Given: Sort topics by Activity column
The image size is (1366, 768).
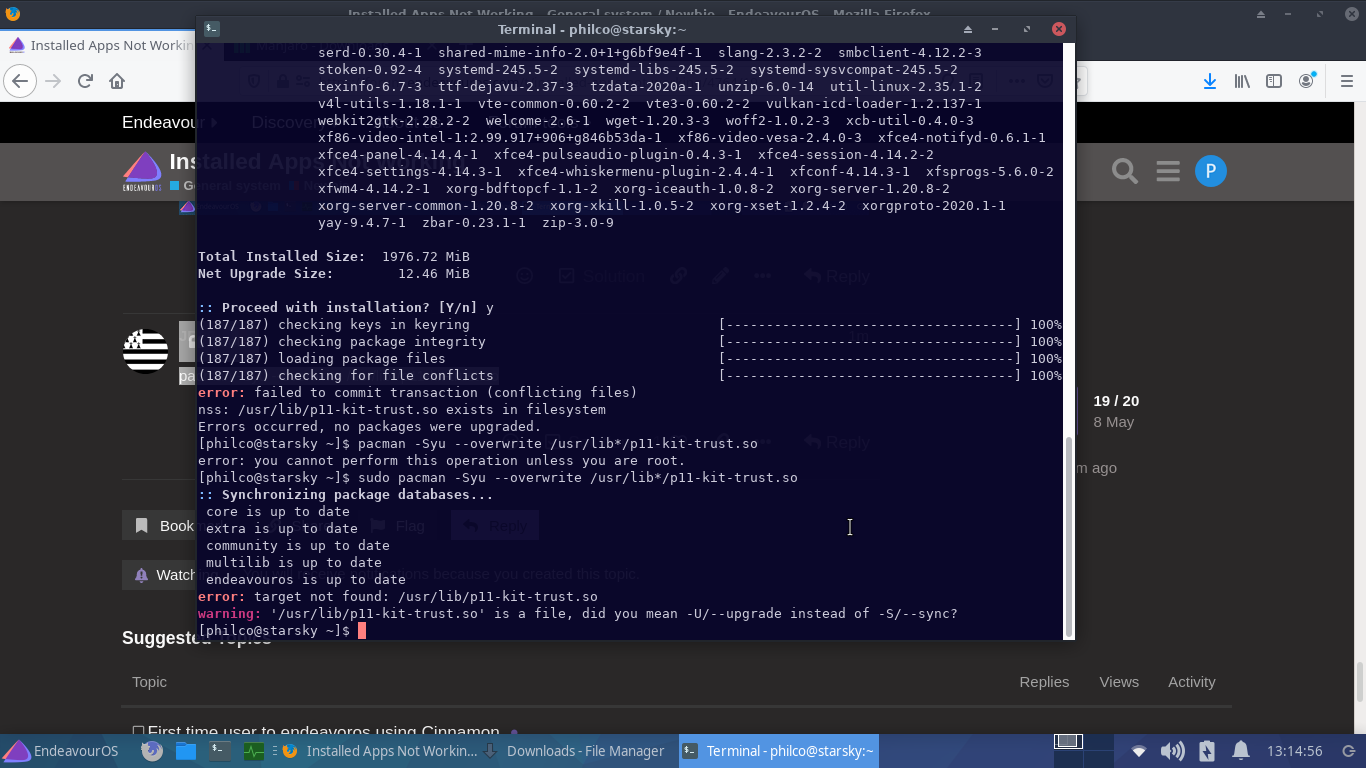Looking at the screenshot, I should [1192, 682].
